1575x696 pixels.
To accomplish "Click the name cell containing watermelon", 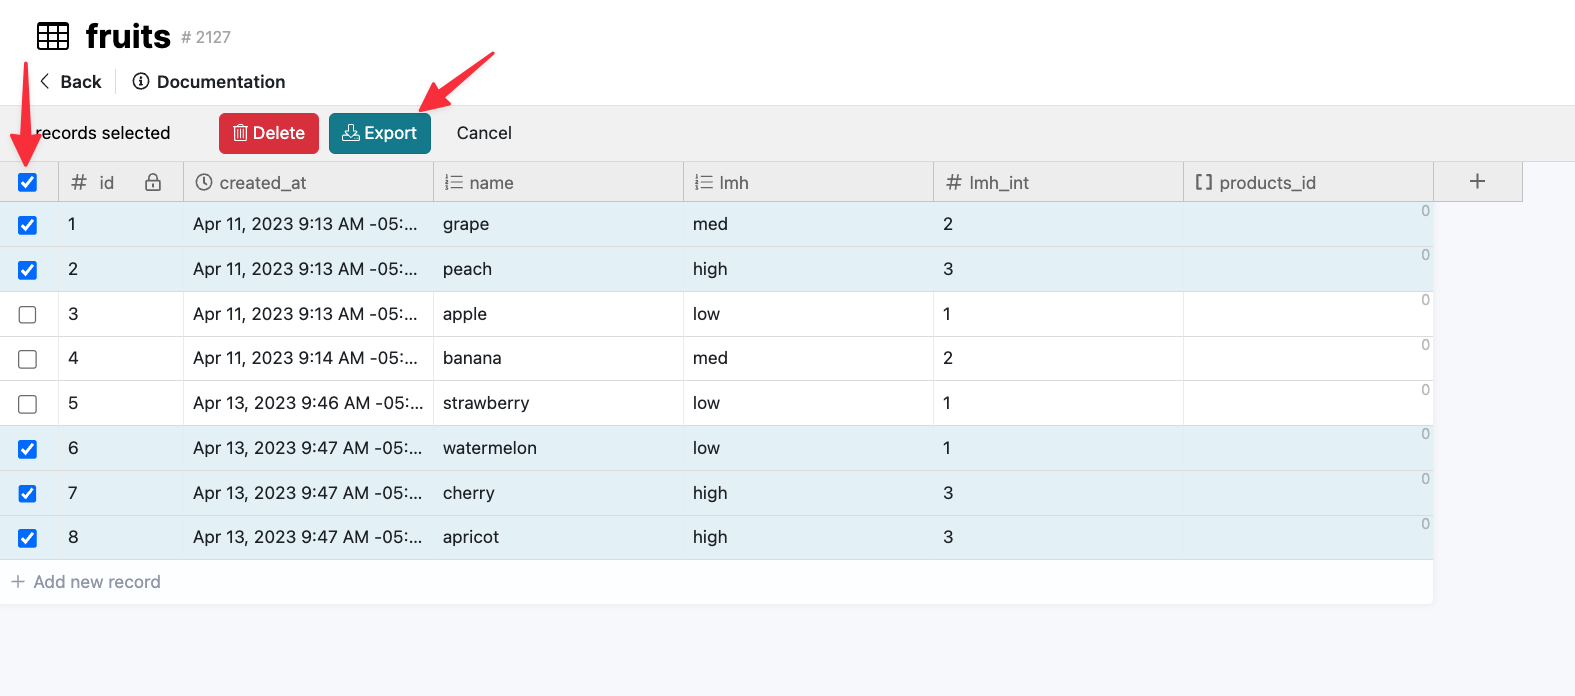I will coord(558,448).
